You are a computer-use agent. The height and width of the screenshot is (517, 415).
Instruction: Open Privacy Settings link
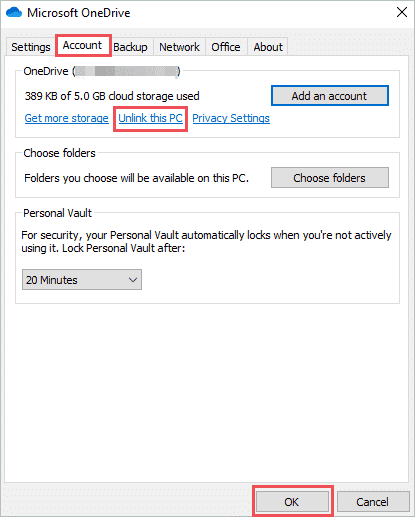point(231,118)
